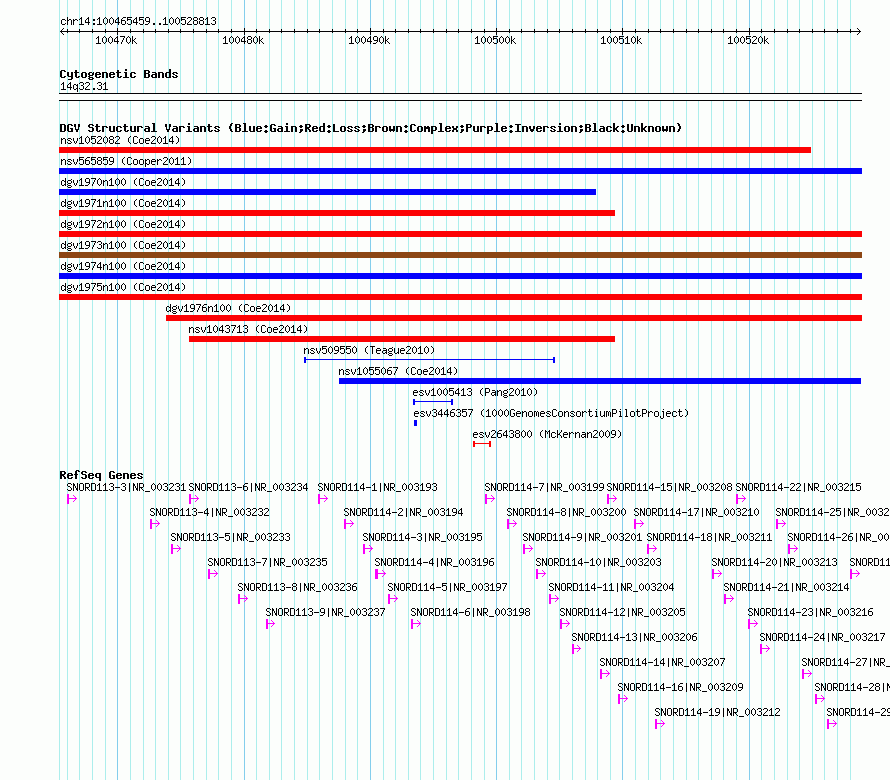Open the nsv1052082 (Coe2014) label
The width and height of the screenshot is (890, 780).
(x=120, y=140)
